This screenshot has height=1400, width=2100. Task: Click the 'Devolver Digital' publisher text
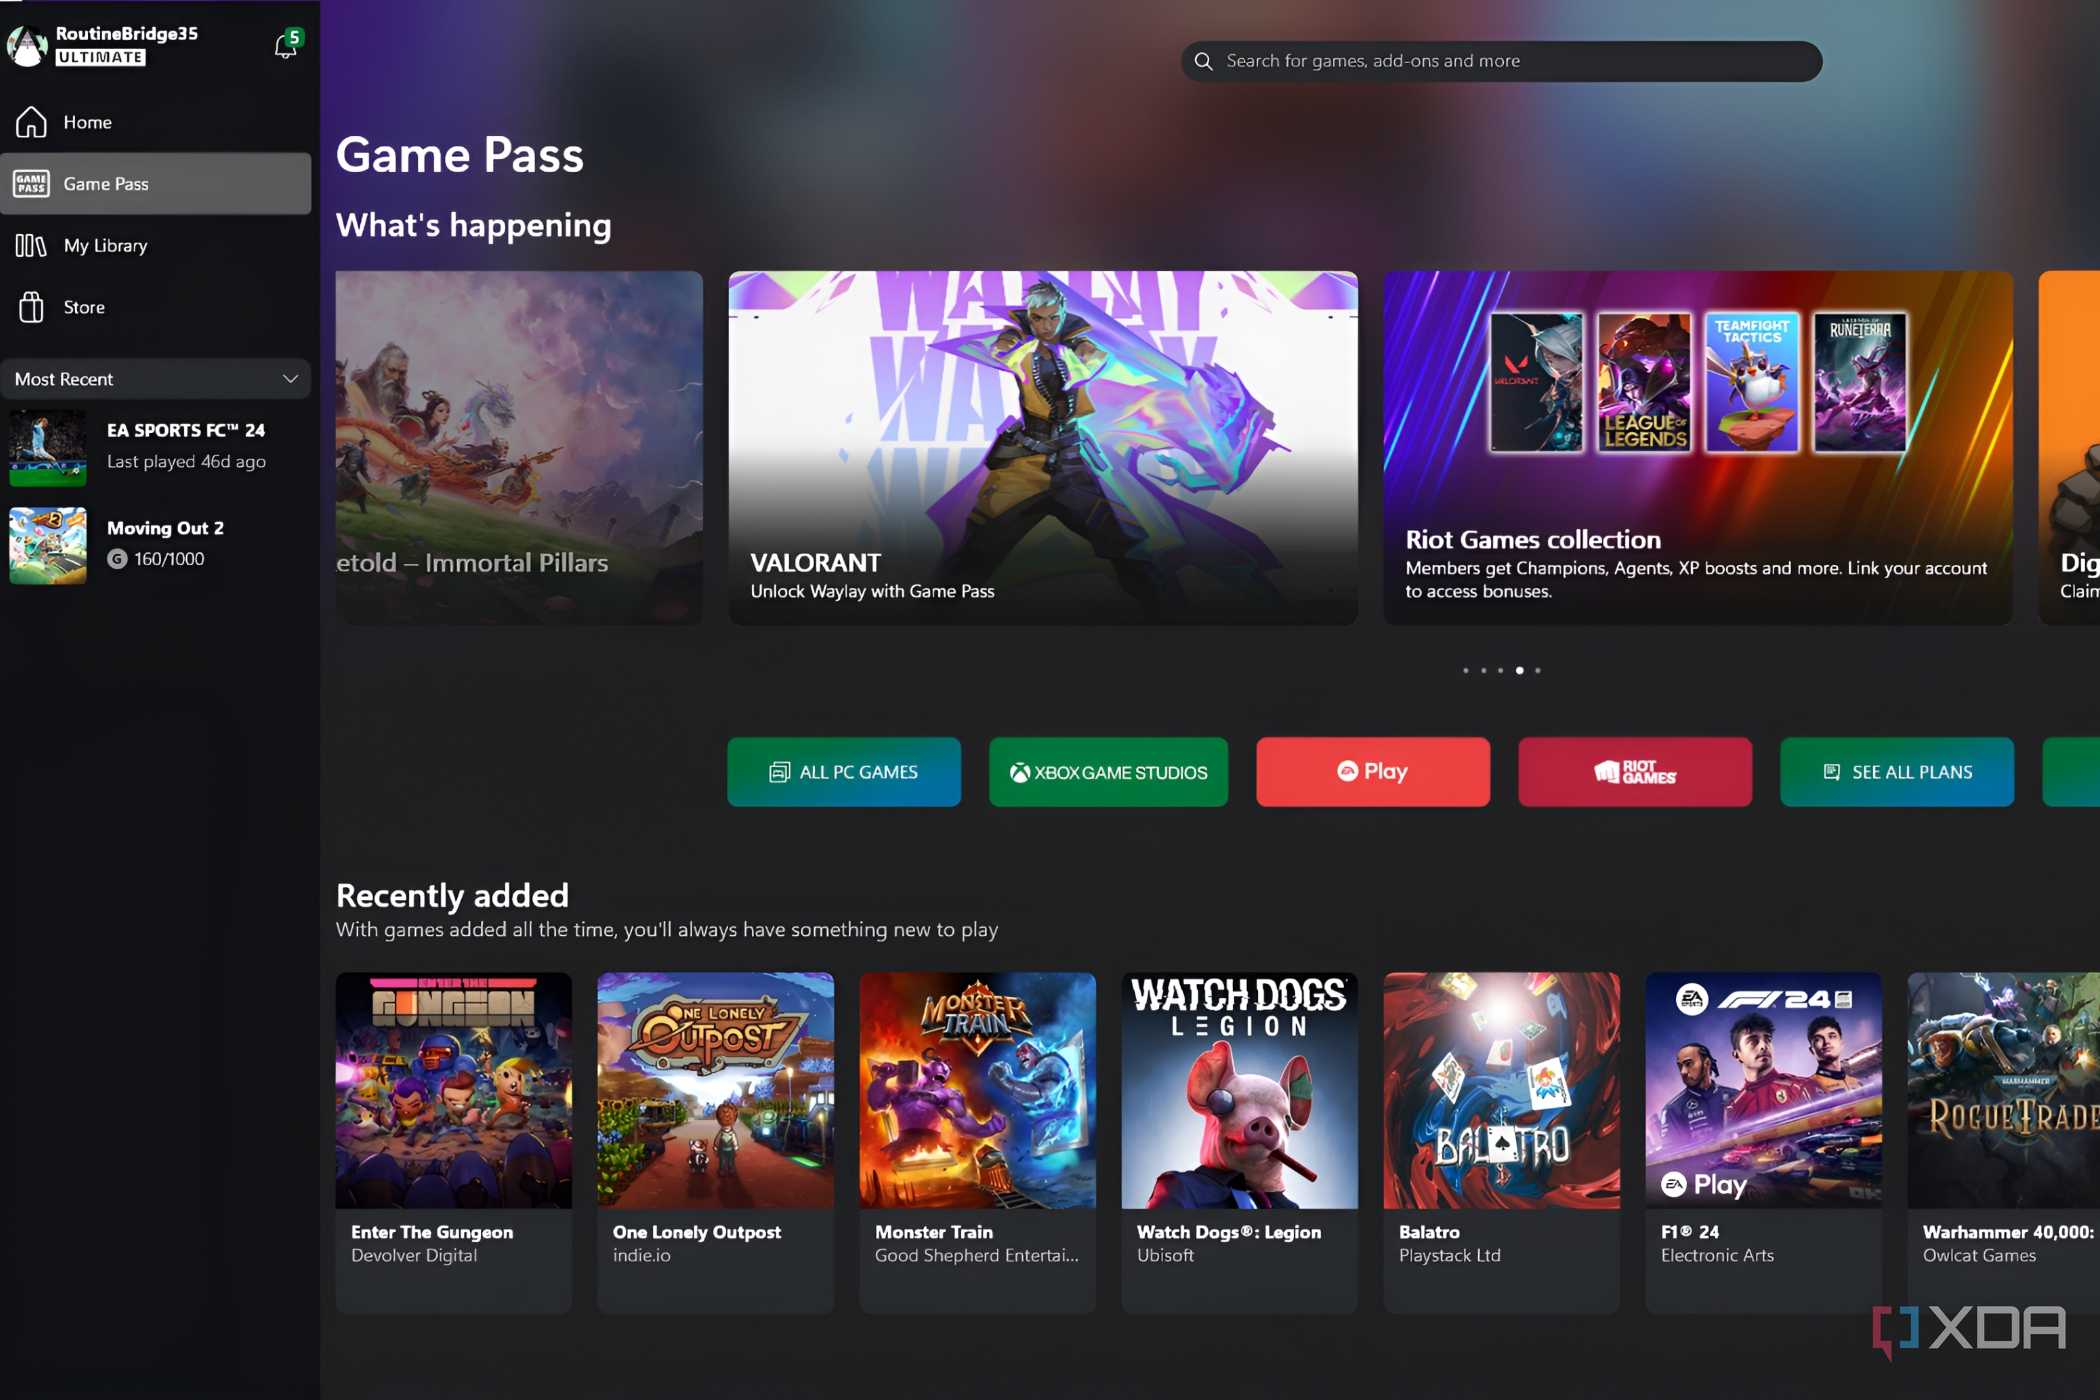click(414, 1256)
